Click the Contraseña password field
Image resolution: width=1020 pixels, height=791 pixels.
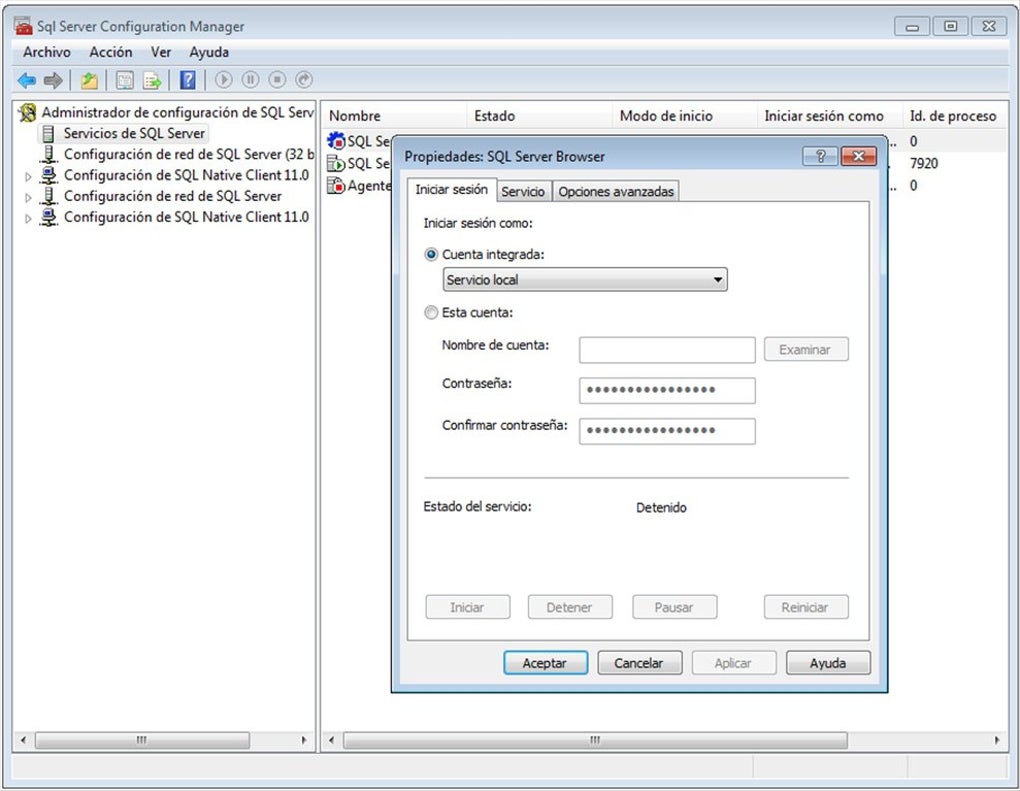click(x=667, y=390)
